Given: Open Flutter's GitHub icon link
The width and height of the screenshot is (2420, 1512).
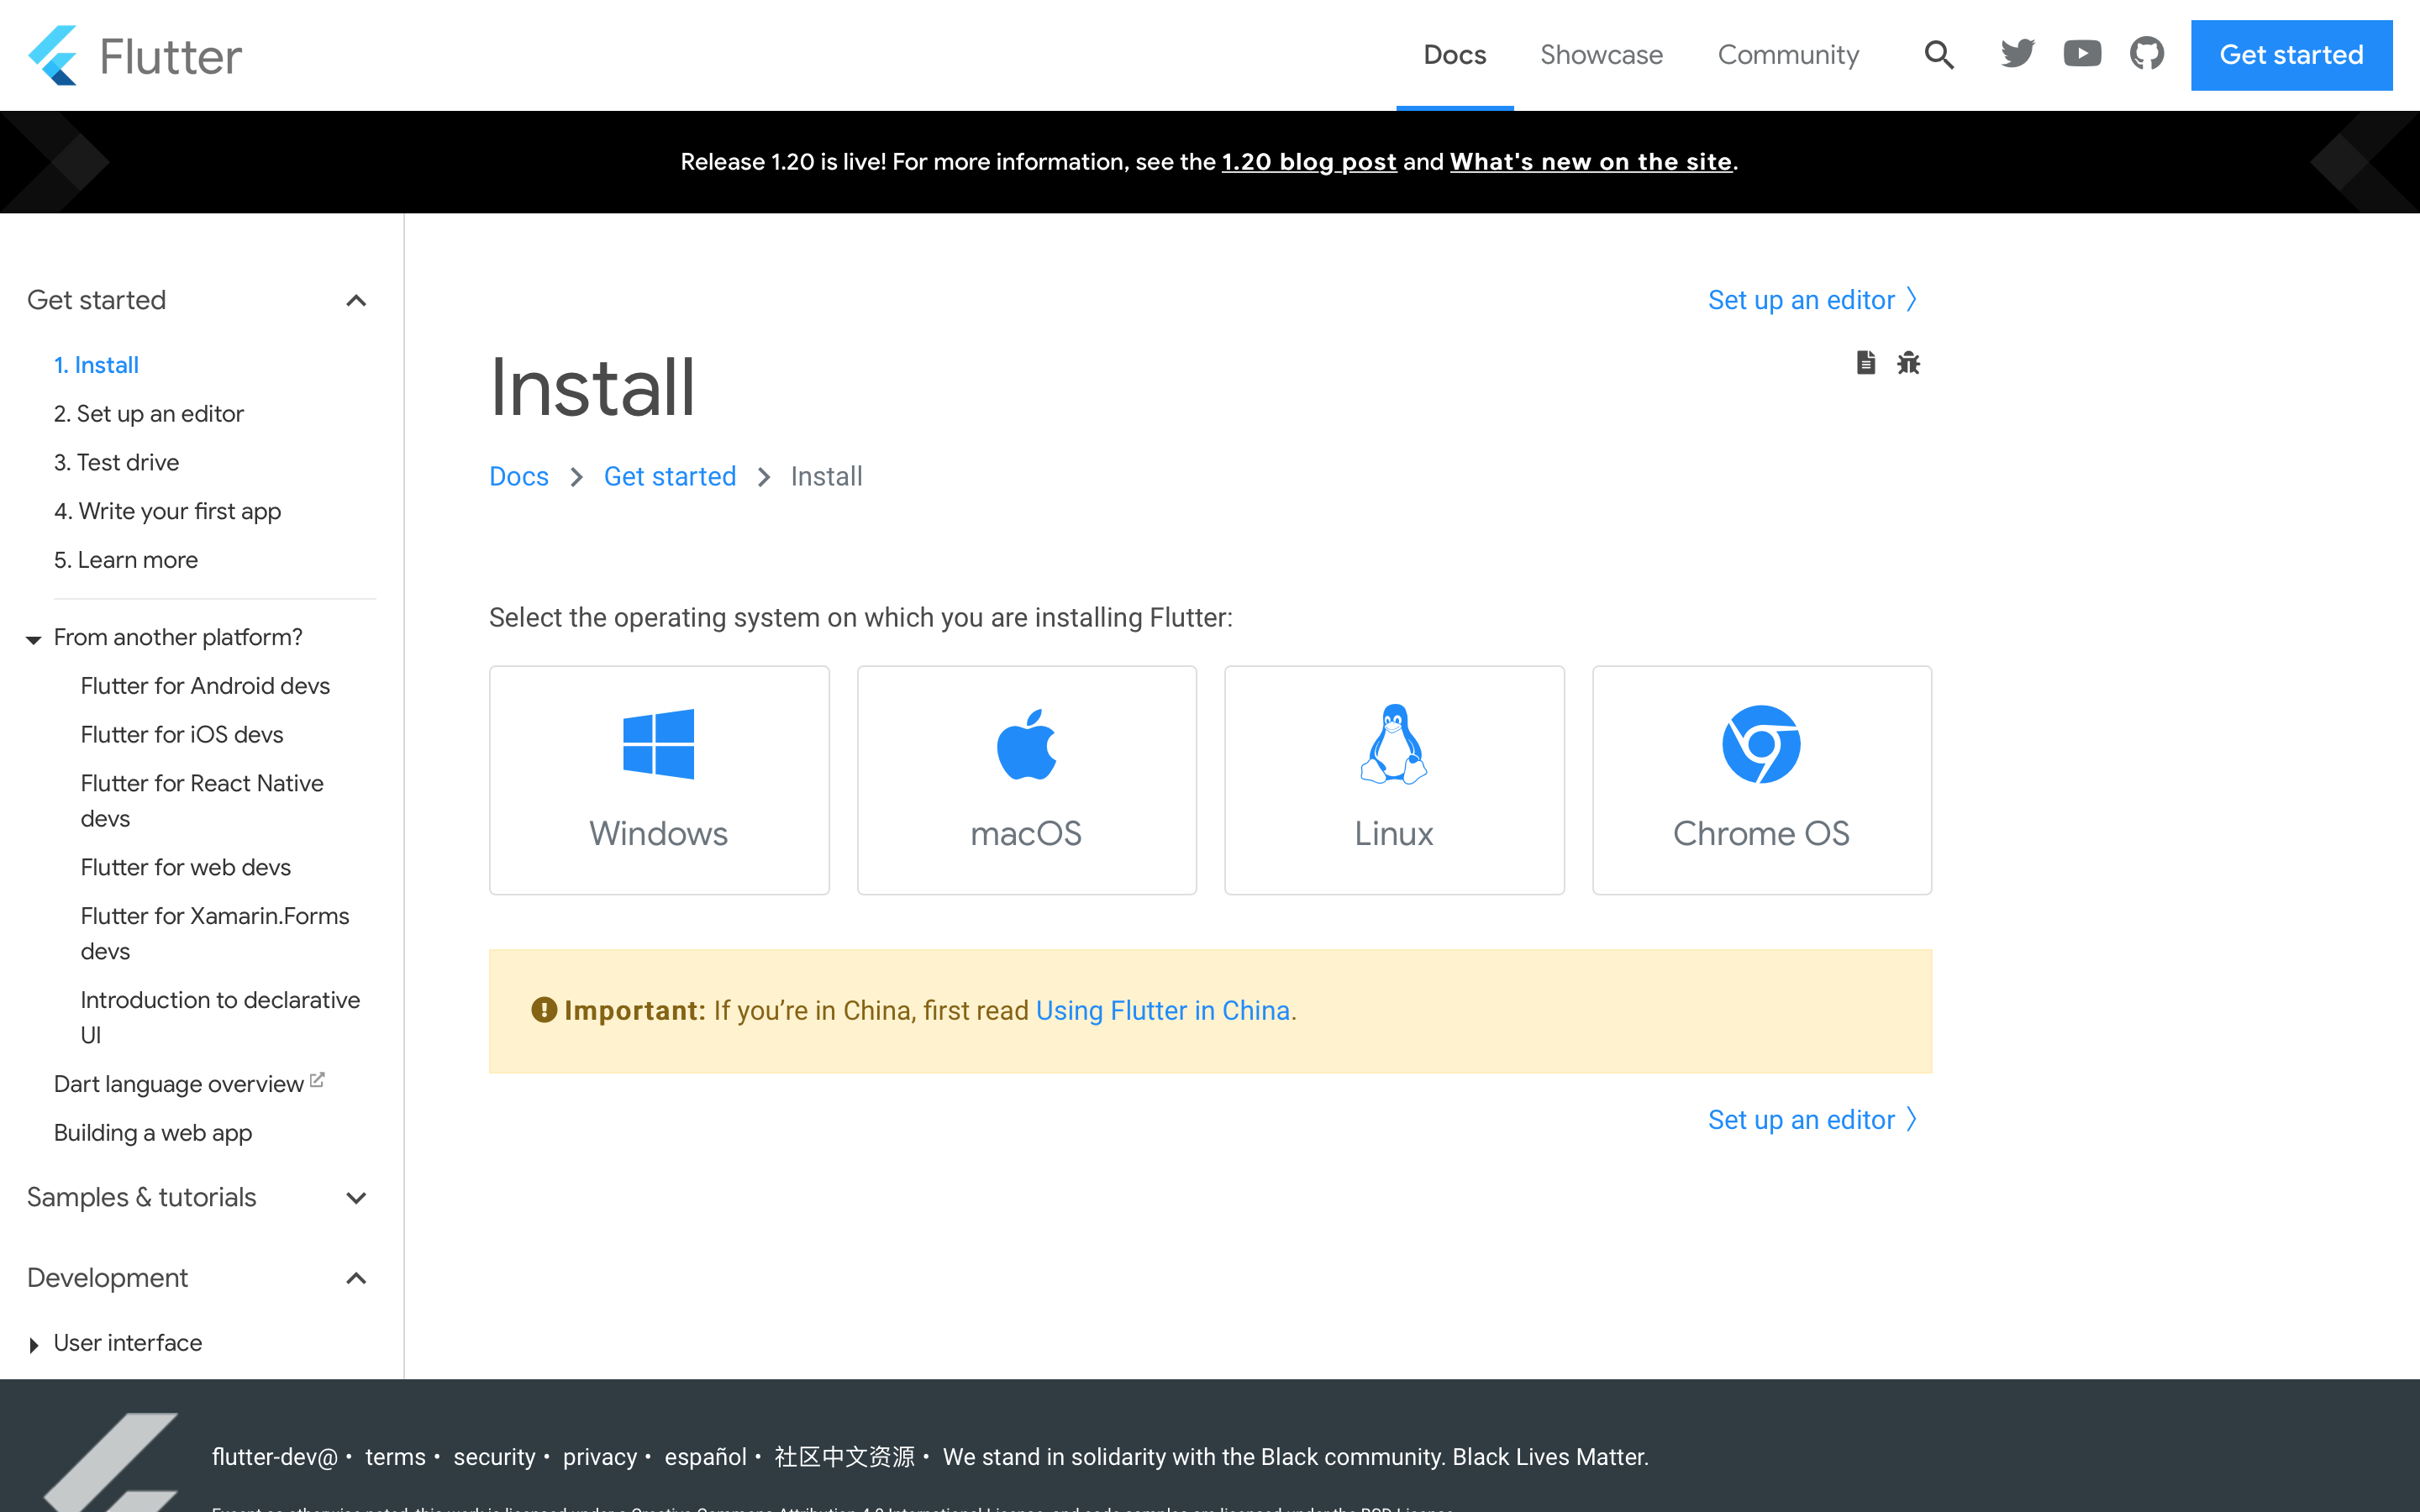Looking at the screenshot, I should [2147, 54].
